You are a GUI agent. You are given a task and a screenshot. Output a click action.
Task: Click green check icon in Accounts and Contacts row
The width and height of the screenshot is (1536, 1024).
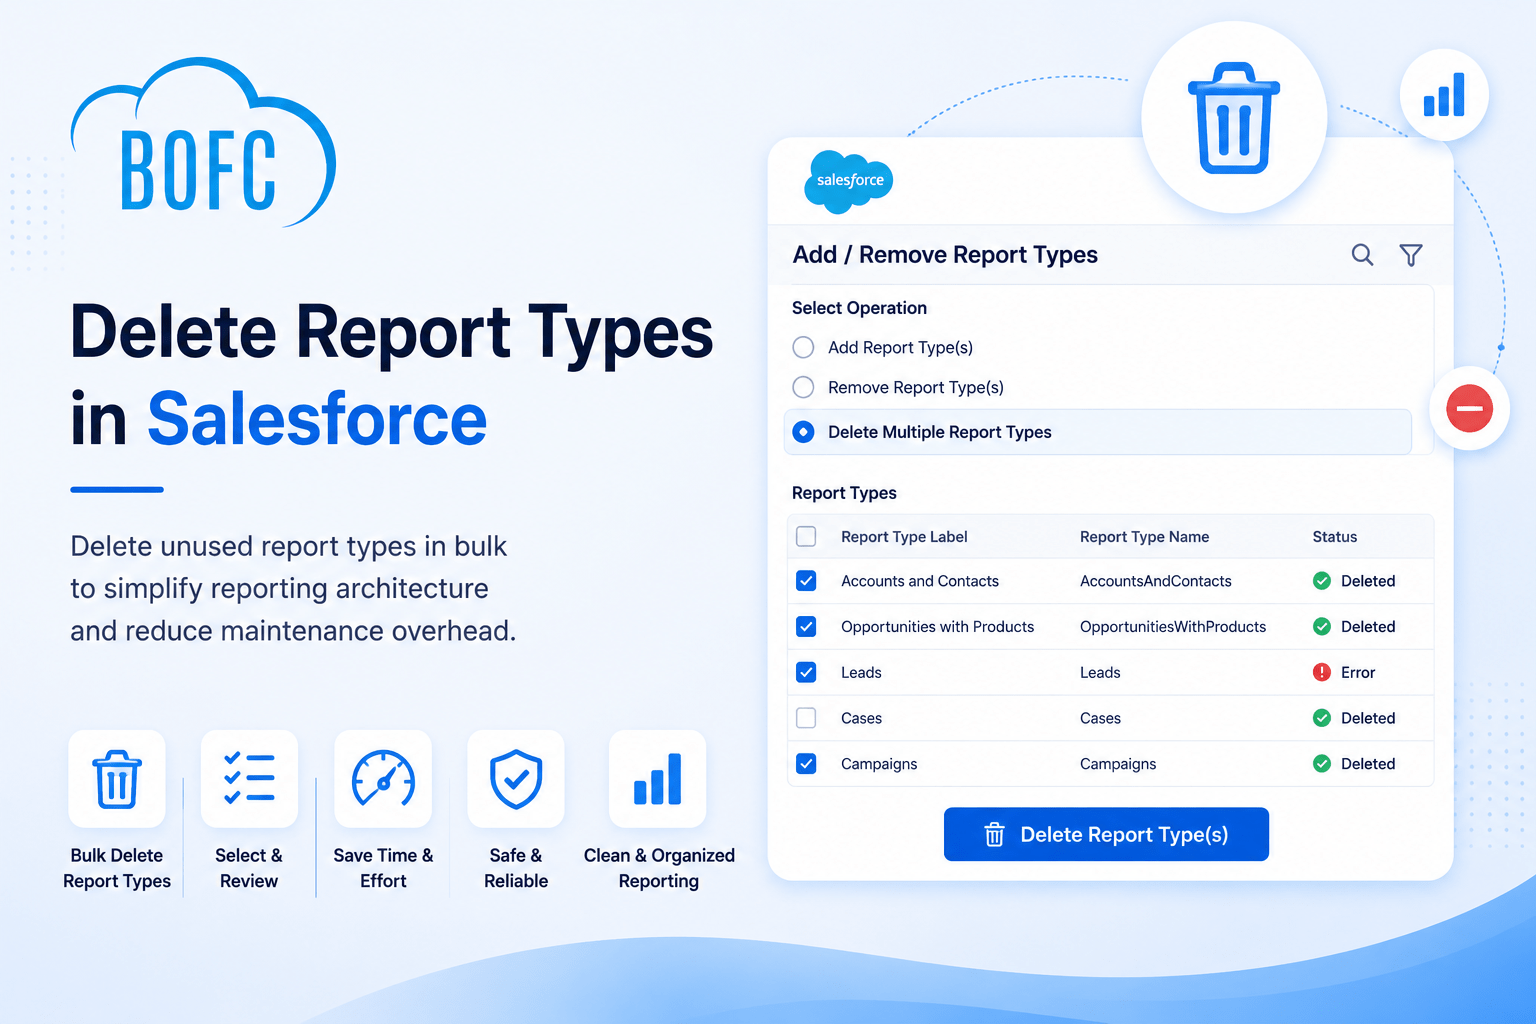pyautogui.click(x=1322, y=581)
